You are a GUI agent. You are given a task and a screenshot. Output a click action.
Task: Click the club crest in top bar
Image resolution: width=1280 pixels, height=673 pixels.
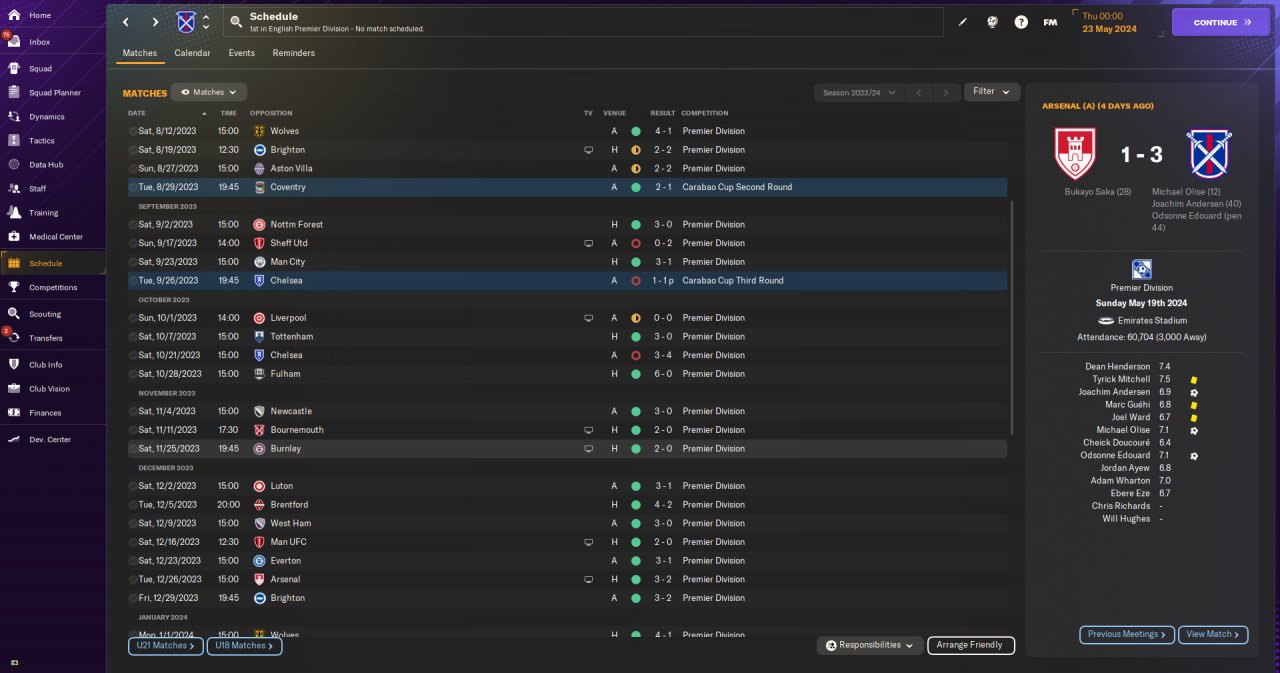[186, 22]
